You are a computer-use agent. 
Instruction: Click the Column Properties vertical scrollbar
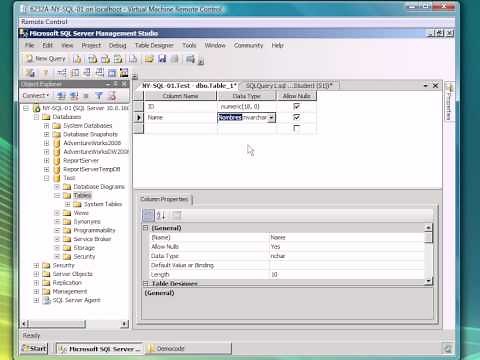428,255
